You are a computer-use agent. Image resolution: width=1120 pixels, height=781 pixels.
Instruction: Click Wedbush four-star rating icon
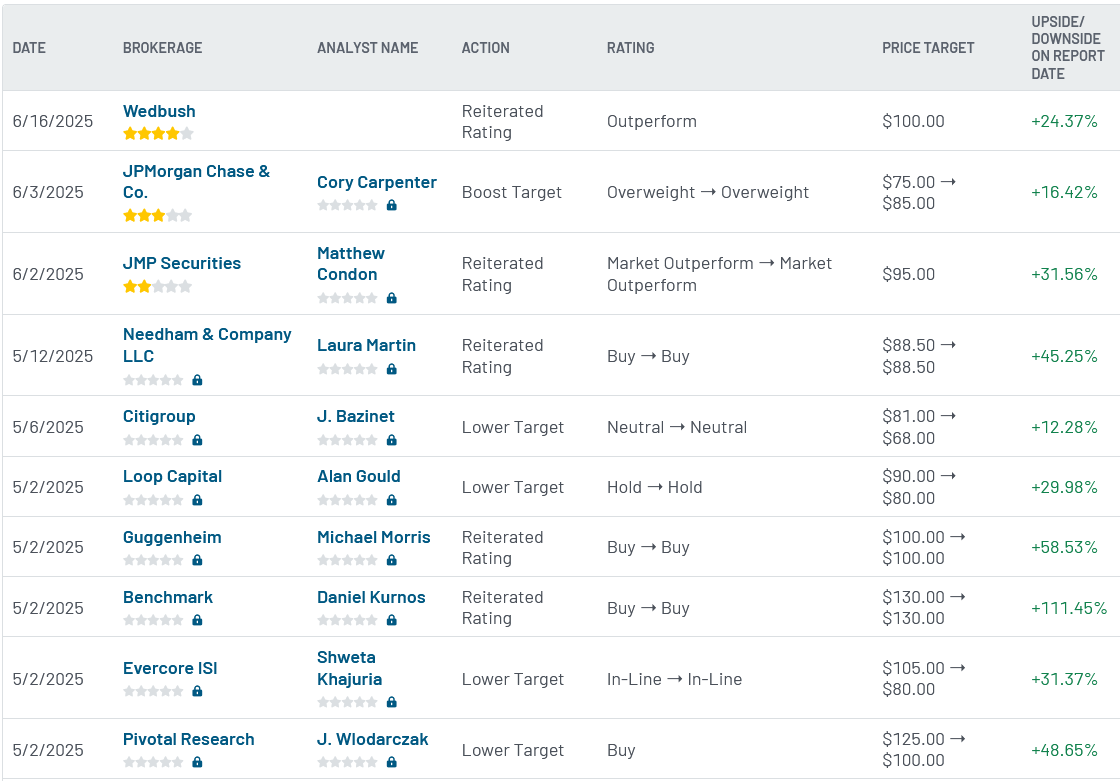[x=158, y=133]
